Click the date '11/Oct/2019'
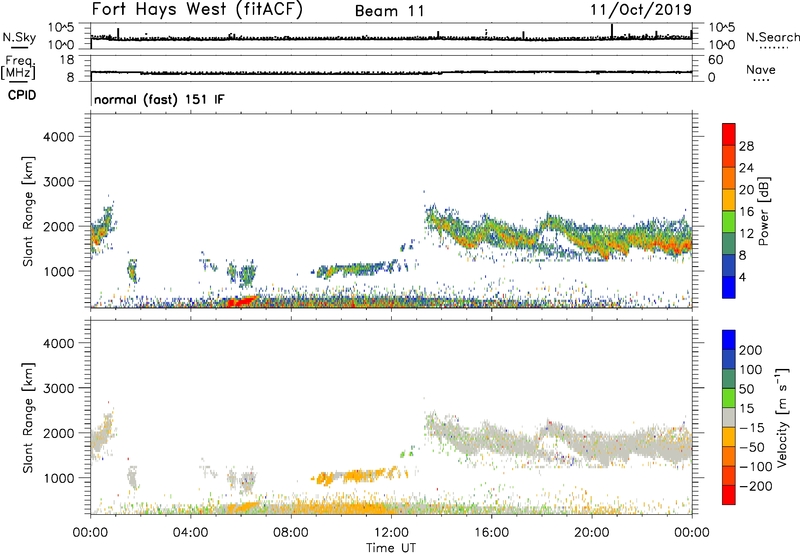800x554 pixels. (641, 10)
